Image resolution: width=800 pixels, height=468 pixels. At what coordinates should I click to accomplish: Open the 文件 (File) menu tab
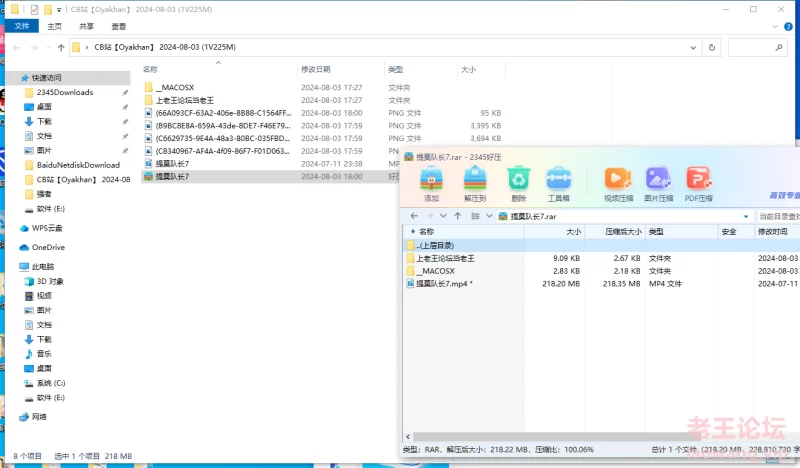tap(22, 26)
